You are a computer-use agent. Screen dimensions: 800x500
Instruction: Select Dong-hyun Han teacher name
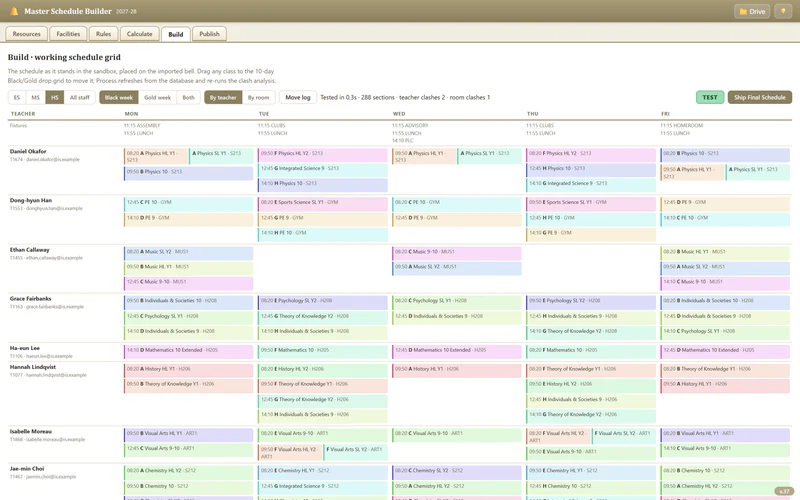click(x=32, y=201)
